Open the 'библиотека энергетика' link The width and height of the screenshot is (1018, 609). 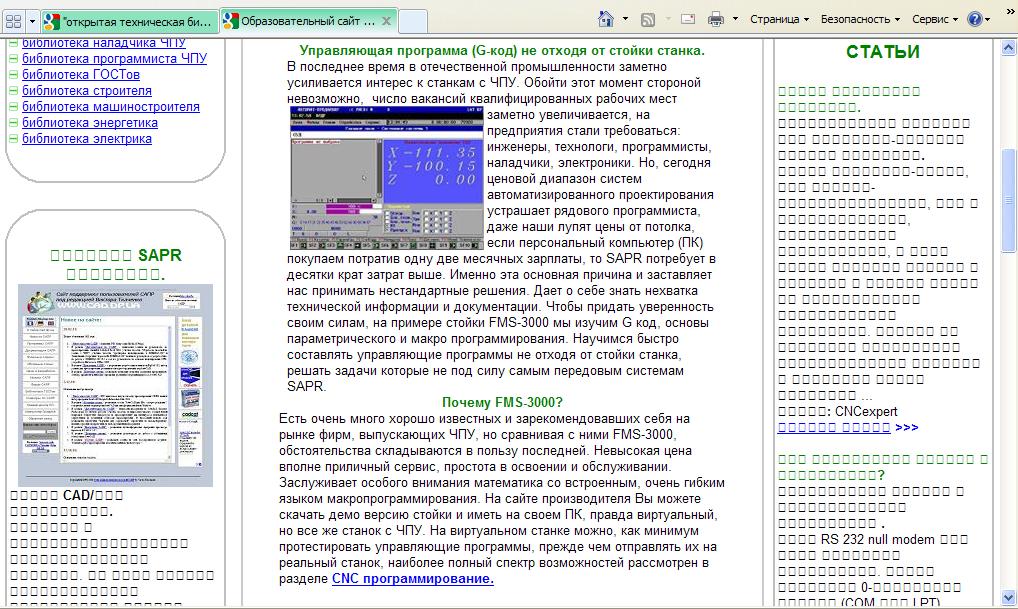90,123
